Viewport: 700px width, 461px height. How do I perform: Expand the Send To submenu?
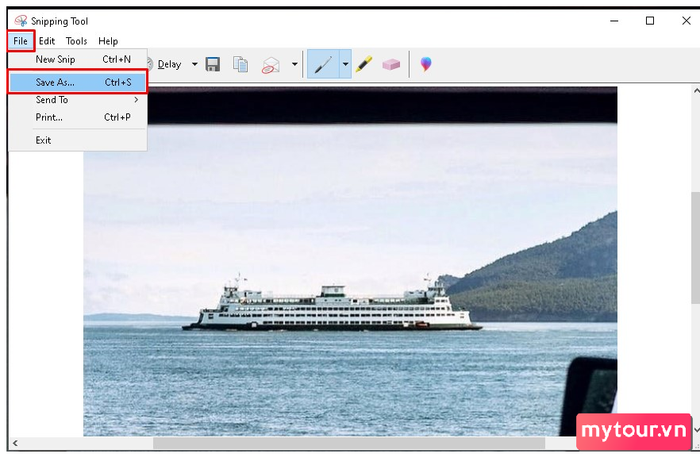[x=78, y=100]
